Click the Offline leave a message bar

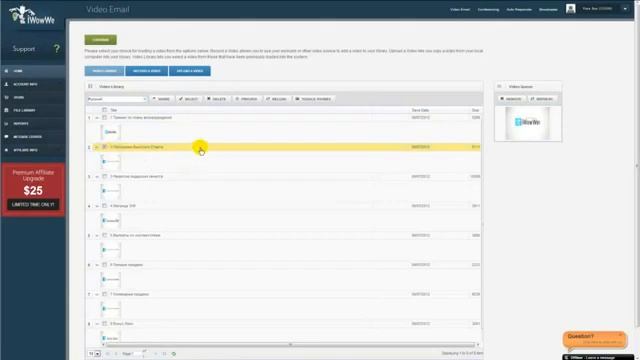(x=598, y=357)
